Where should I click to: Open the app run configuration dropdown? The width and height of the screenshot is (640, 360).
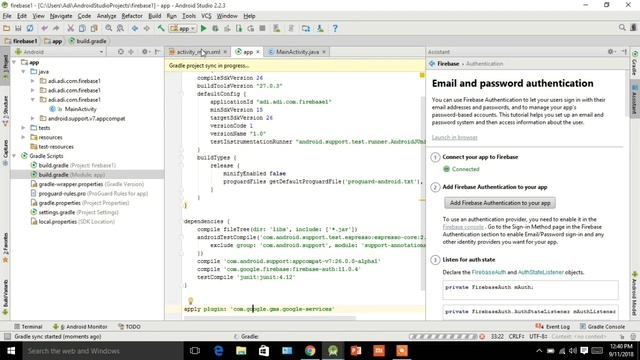coord(183,28)
